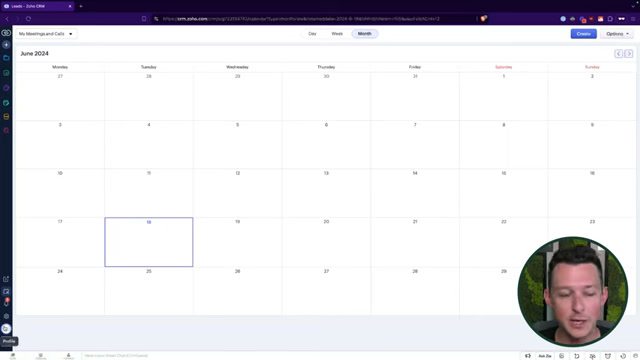The height and width of the screenshot is (360, 640).
Task: Click the alarm clock icon in bottom bar
Action: pyautogui.click(x=608, y=356)
